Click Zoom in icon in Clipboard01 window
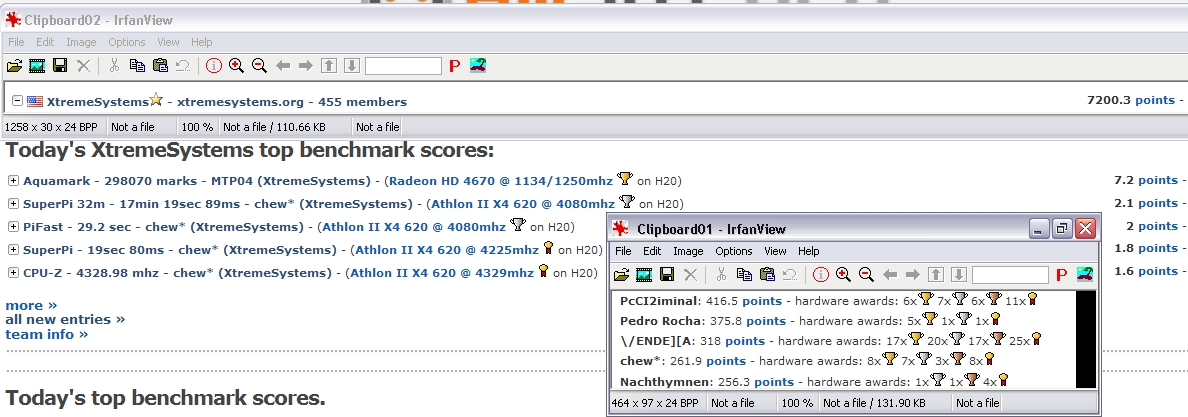The width and height of the screenshot is (1188, 417). point(843,274)
